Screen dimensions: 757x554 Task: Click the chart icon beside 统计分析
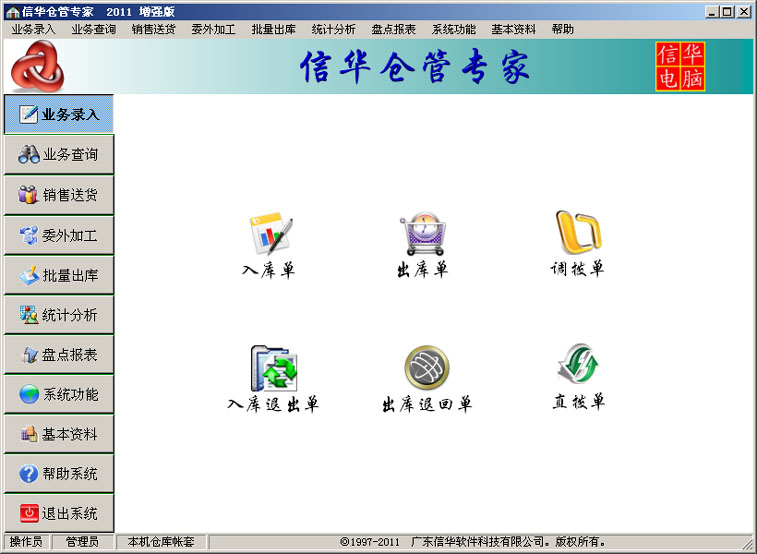click(x=29, y=315)
